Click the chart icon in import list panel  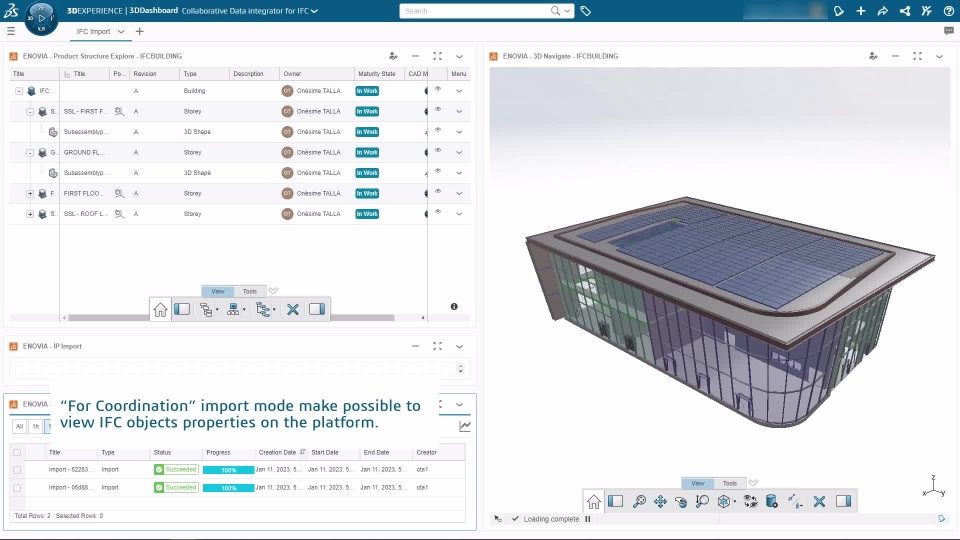point(465,426)
